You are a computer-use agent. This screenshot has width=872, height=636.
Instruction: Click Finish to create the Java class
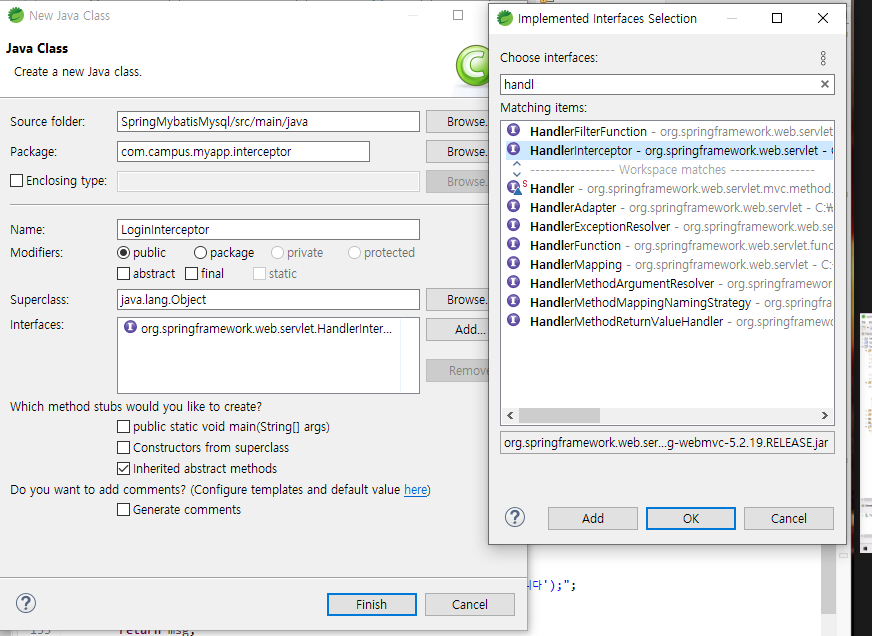(x=371, y=604)
